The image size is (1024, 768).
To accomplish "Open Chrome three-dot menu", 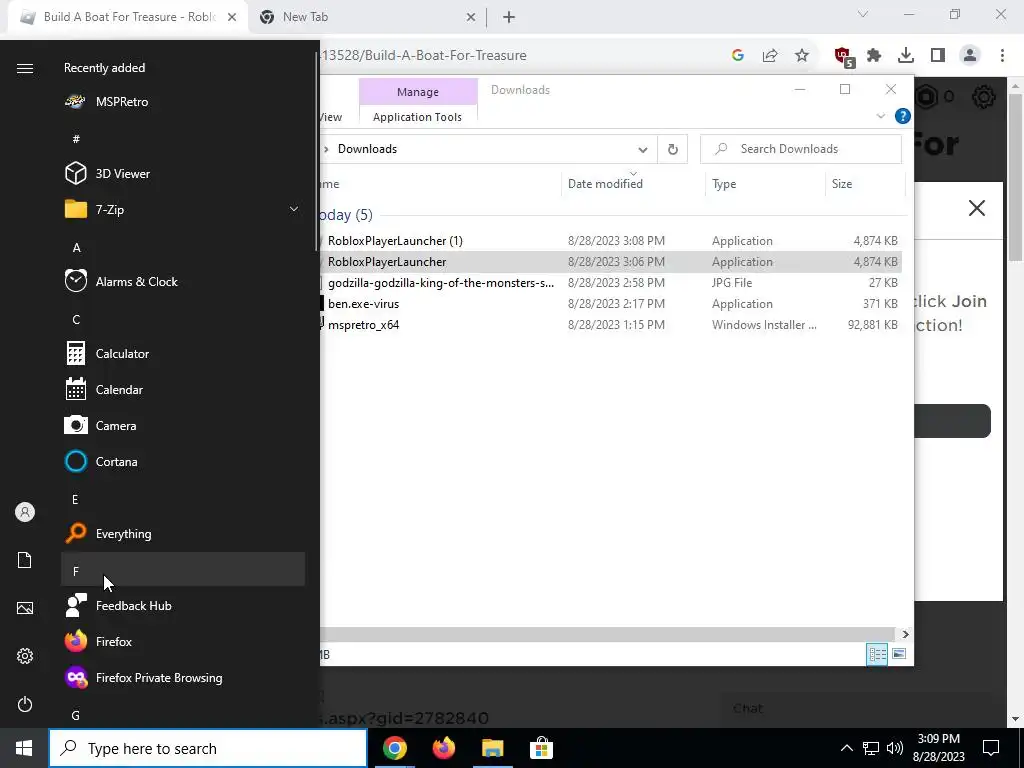I will coord(1002,56).
